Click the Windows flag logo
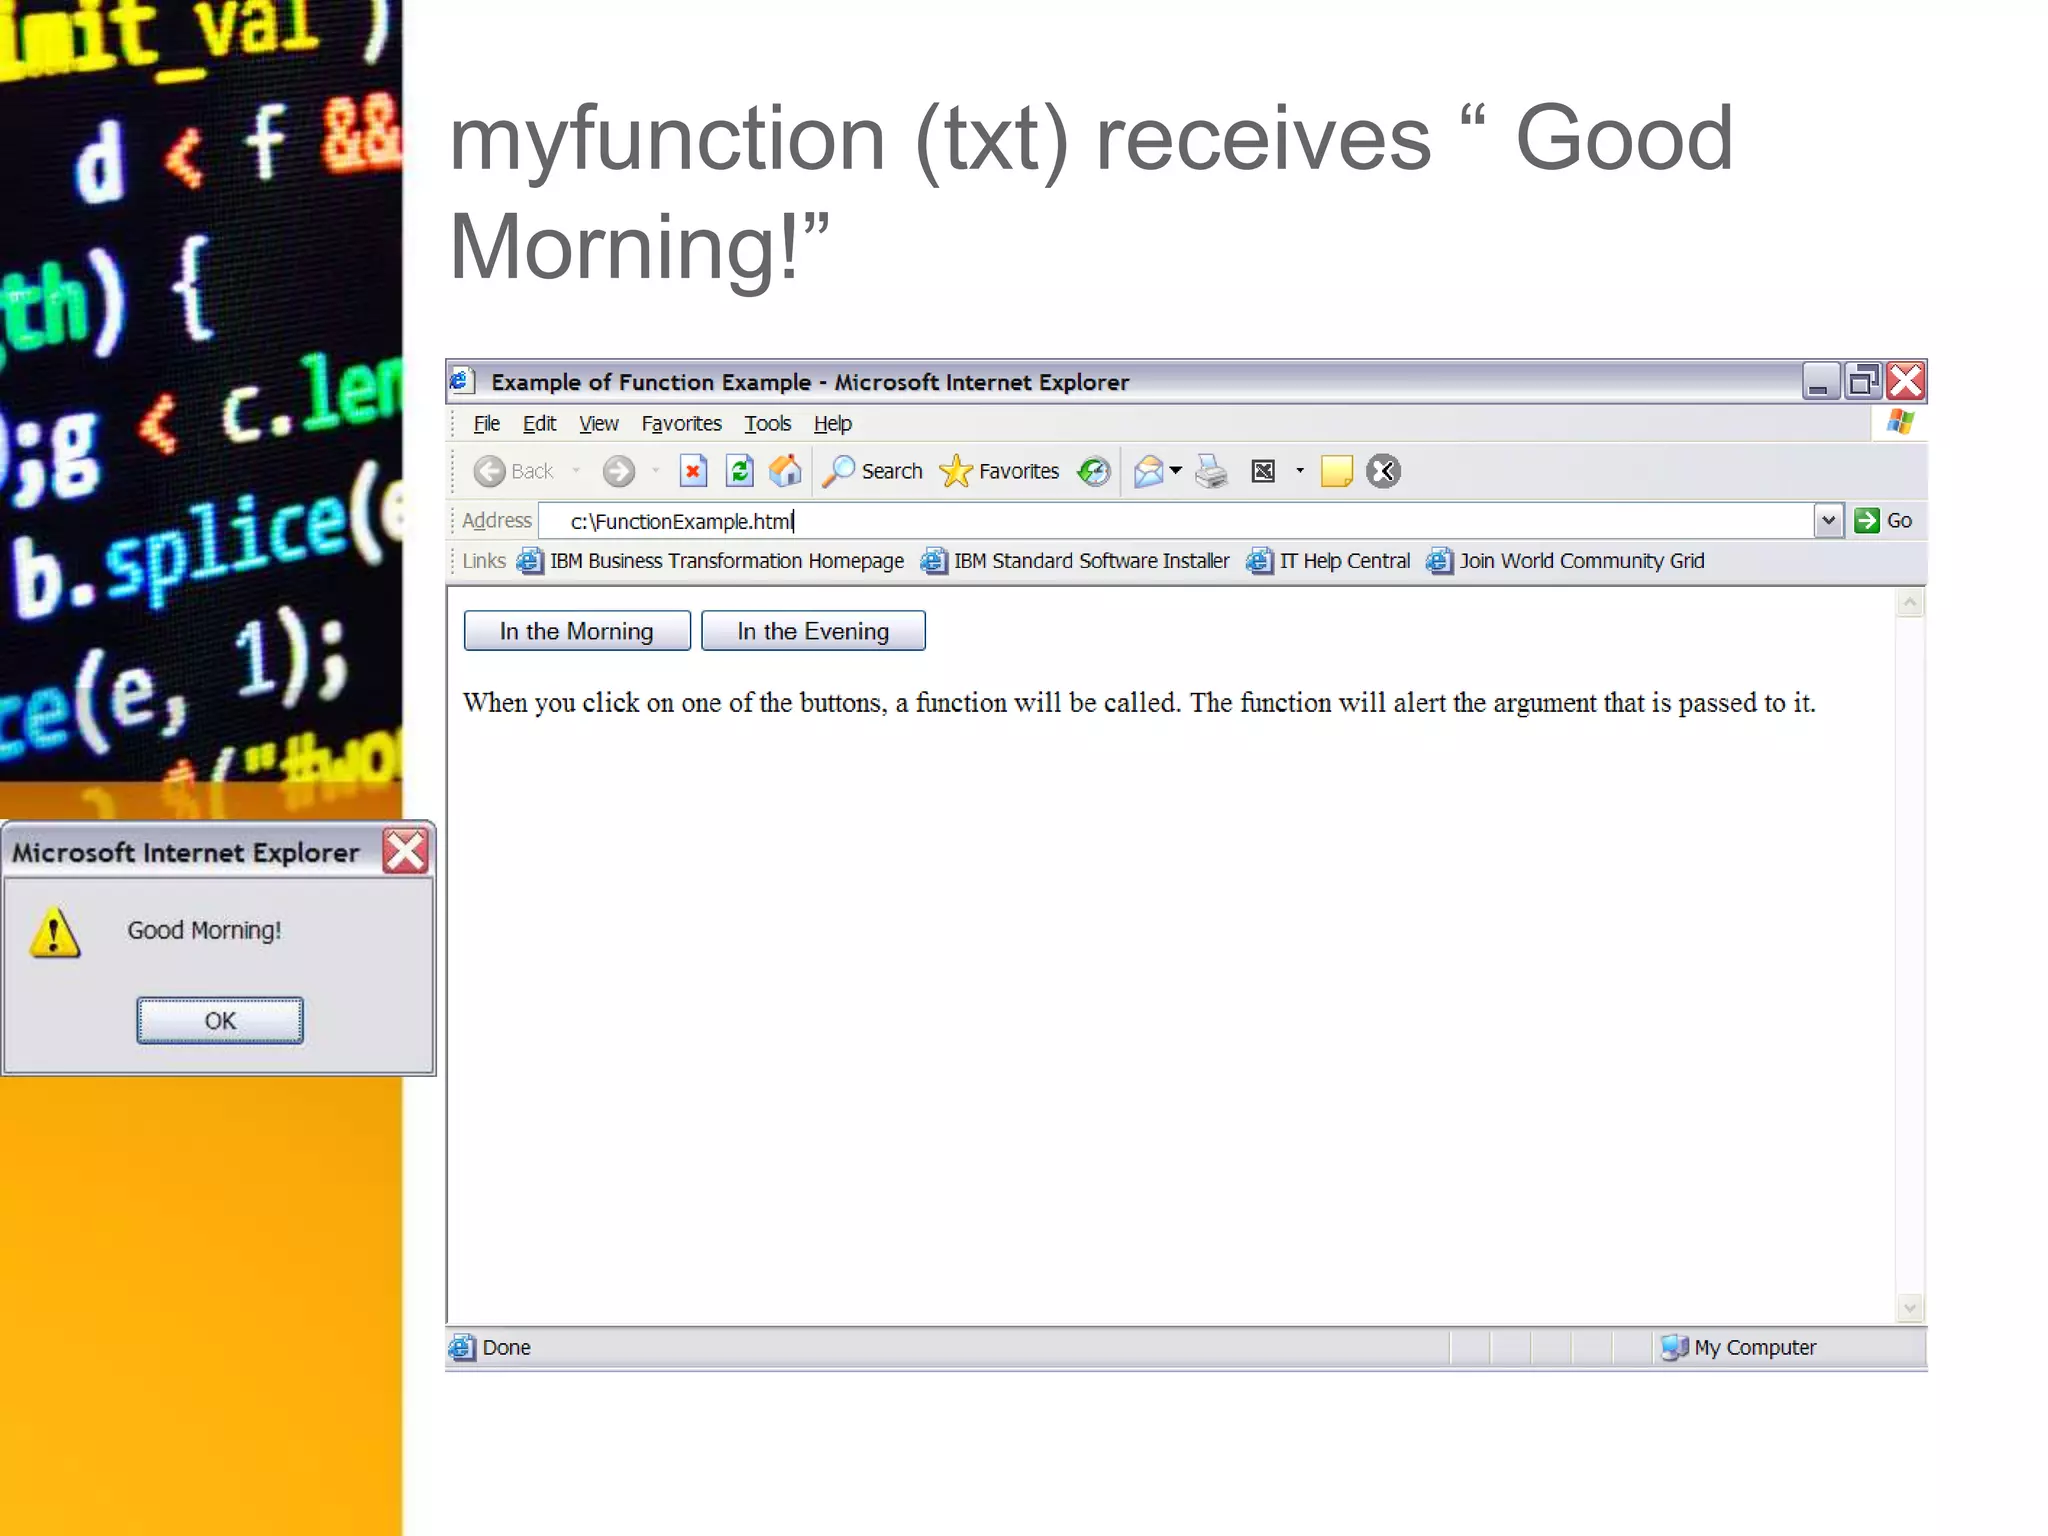Viewport: 2048px width, 1536px height. point(1900,422)
